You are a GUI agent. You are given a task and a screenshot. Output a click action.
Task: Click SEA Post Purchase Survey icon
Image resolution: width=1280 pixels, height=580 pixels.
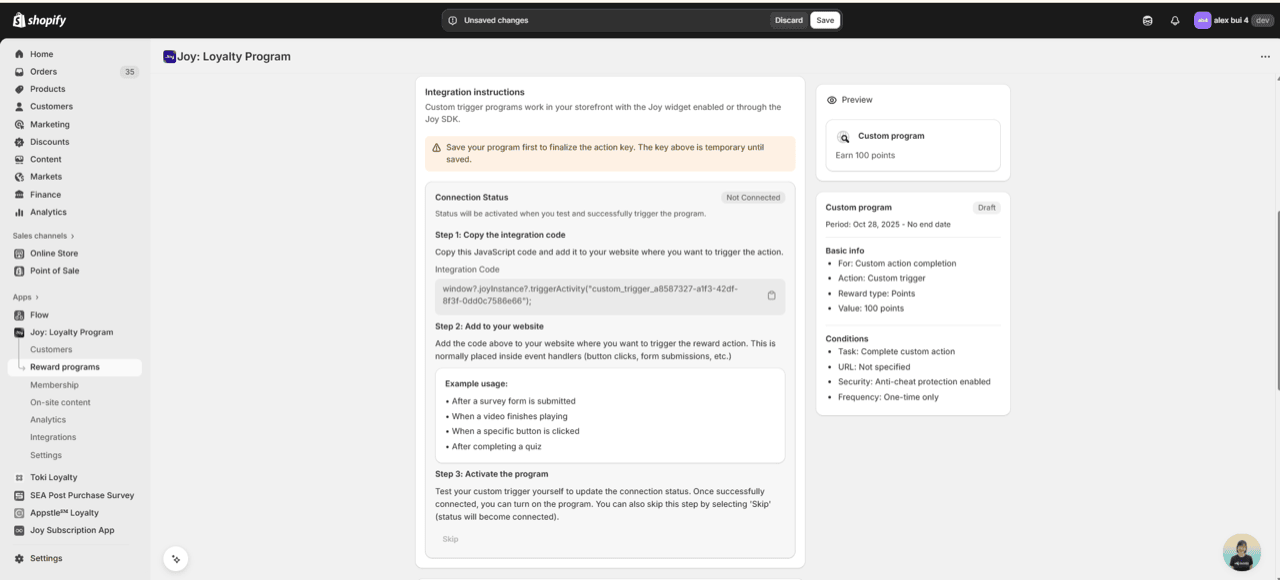(x=19, y=495)
